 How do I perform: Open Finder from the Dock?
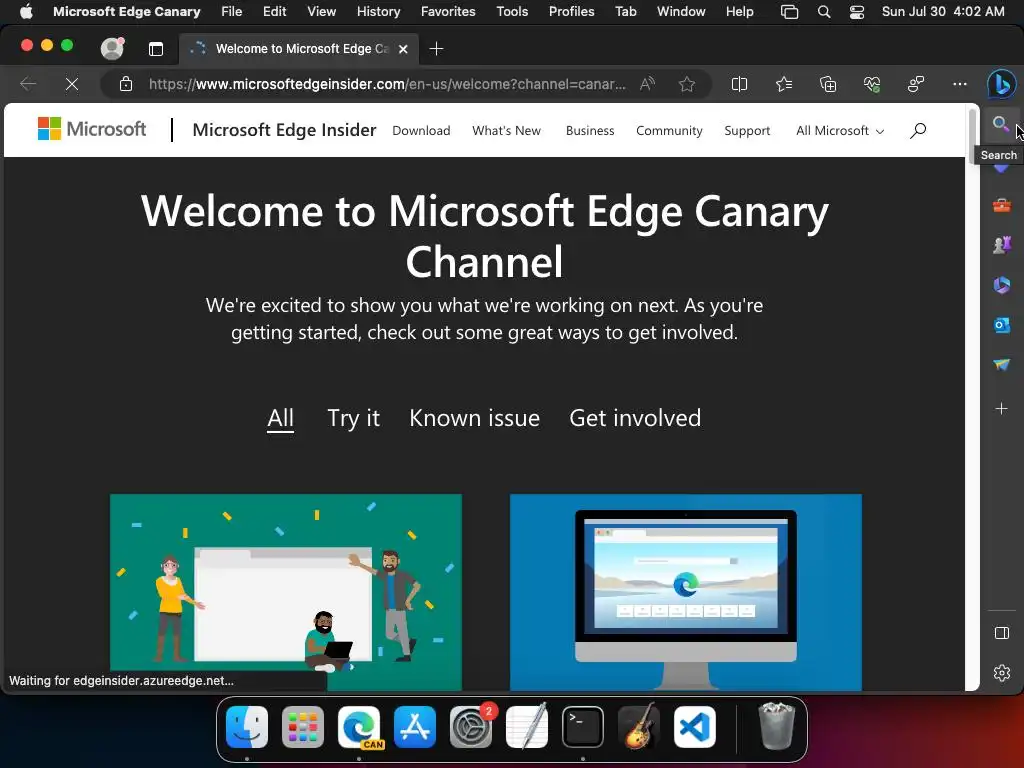click(x=247, y=727)
